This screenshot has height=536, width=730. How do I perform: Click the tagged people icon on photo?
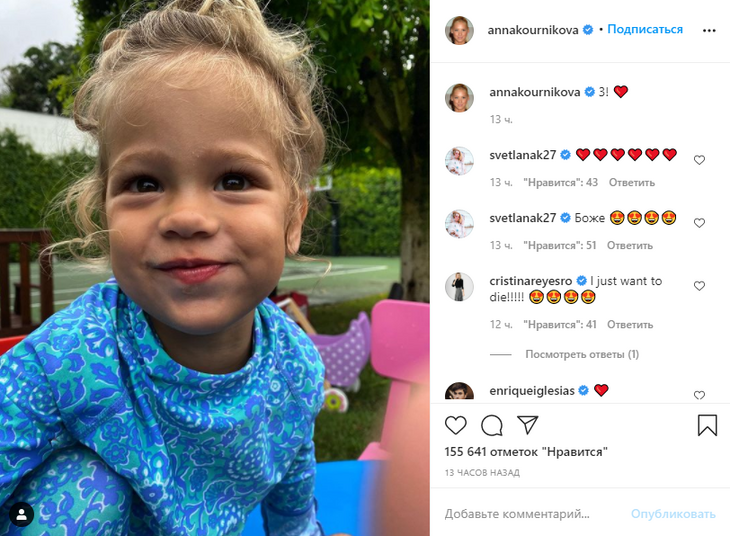(21, 515)
